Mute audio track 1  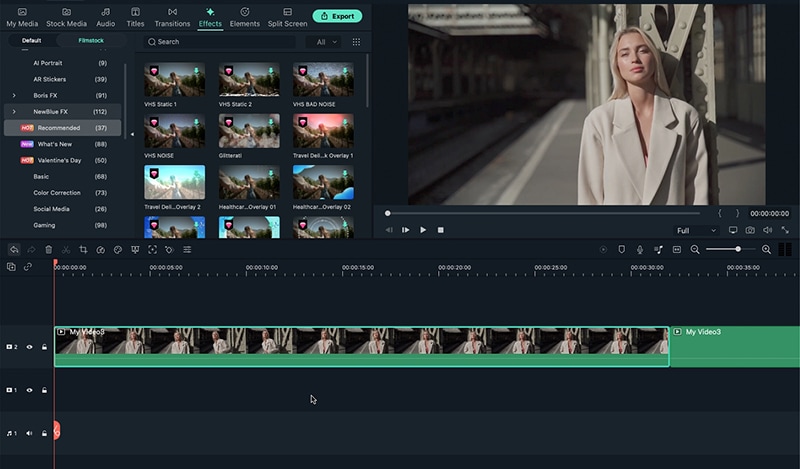point(30,433)
